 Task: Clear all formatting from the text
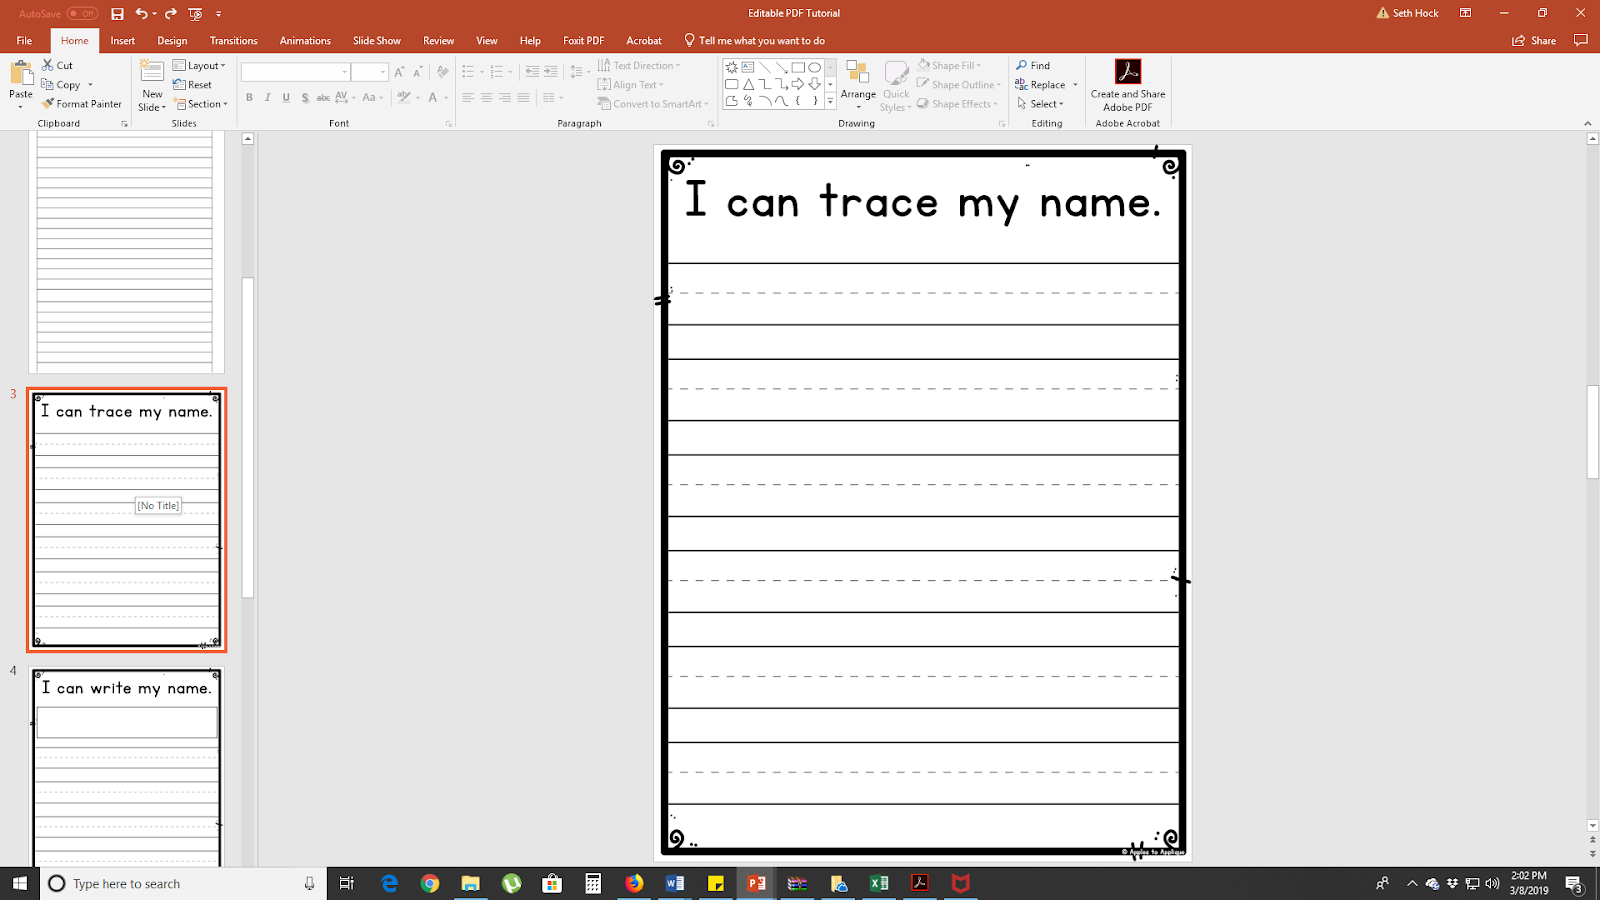click(442, 72)
